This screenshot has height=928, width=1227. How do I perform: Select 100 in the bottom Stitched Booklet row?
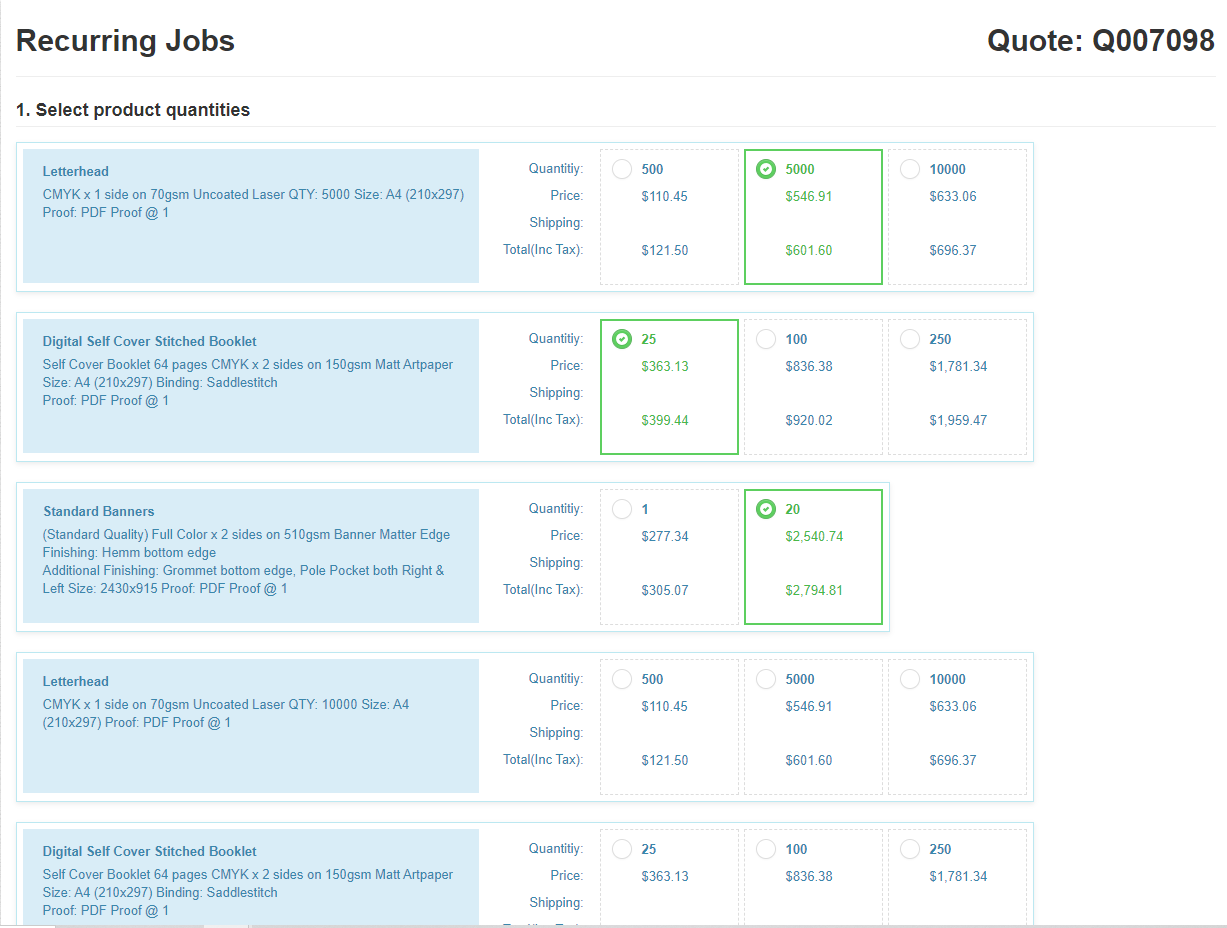766,849
